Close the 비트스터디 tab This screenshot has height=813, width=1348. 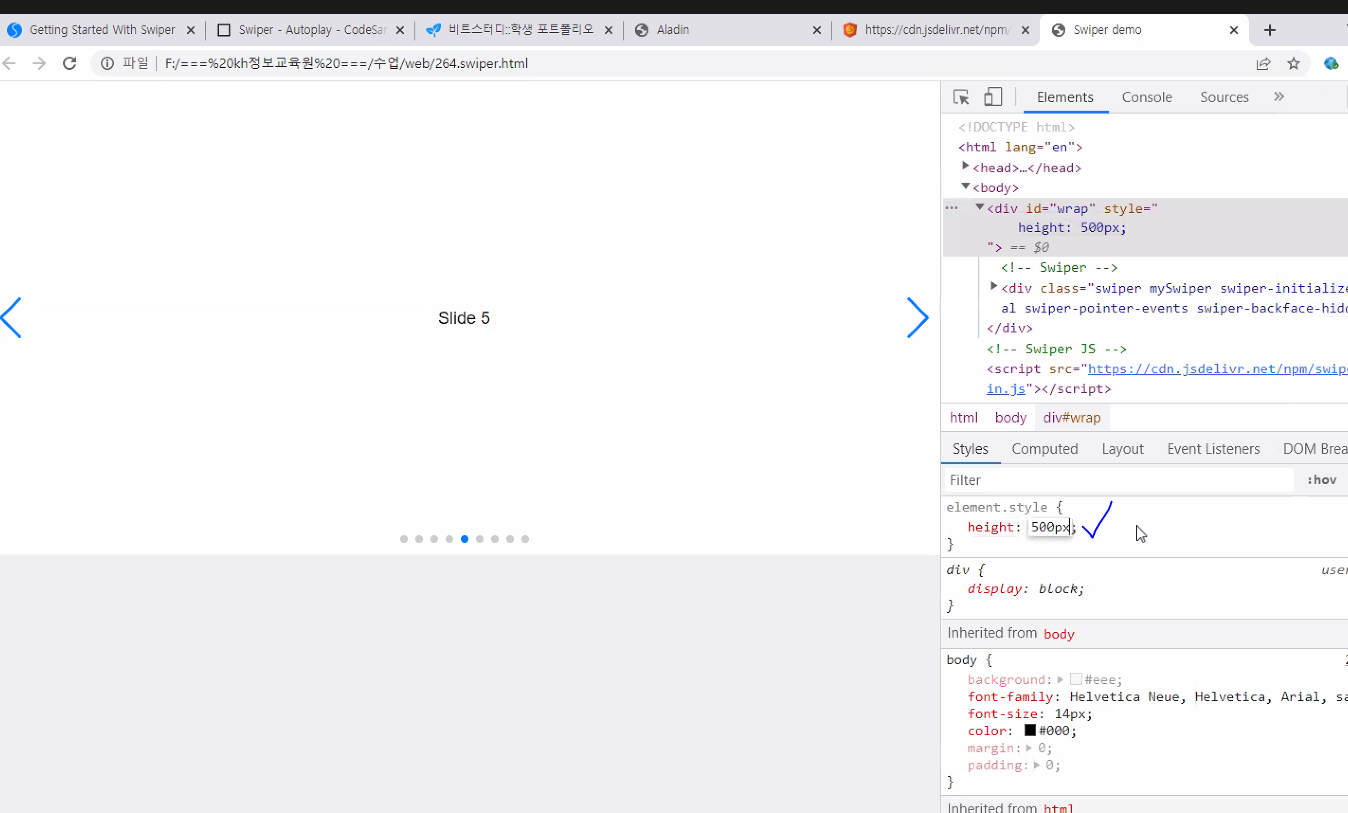tap(608, 30)
